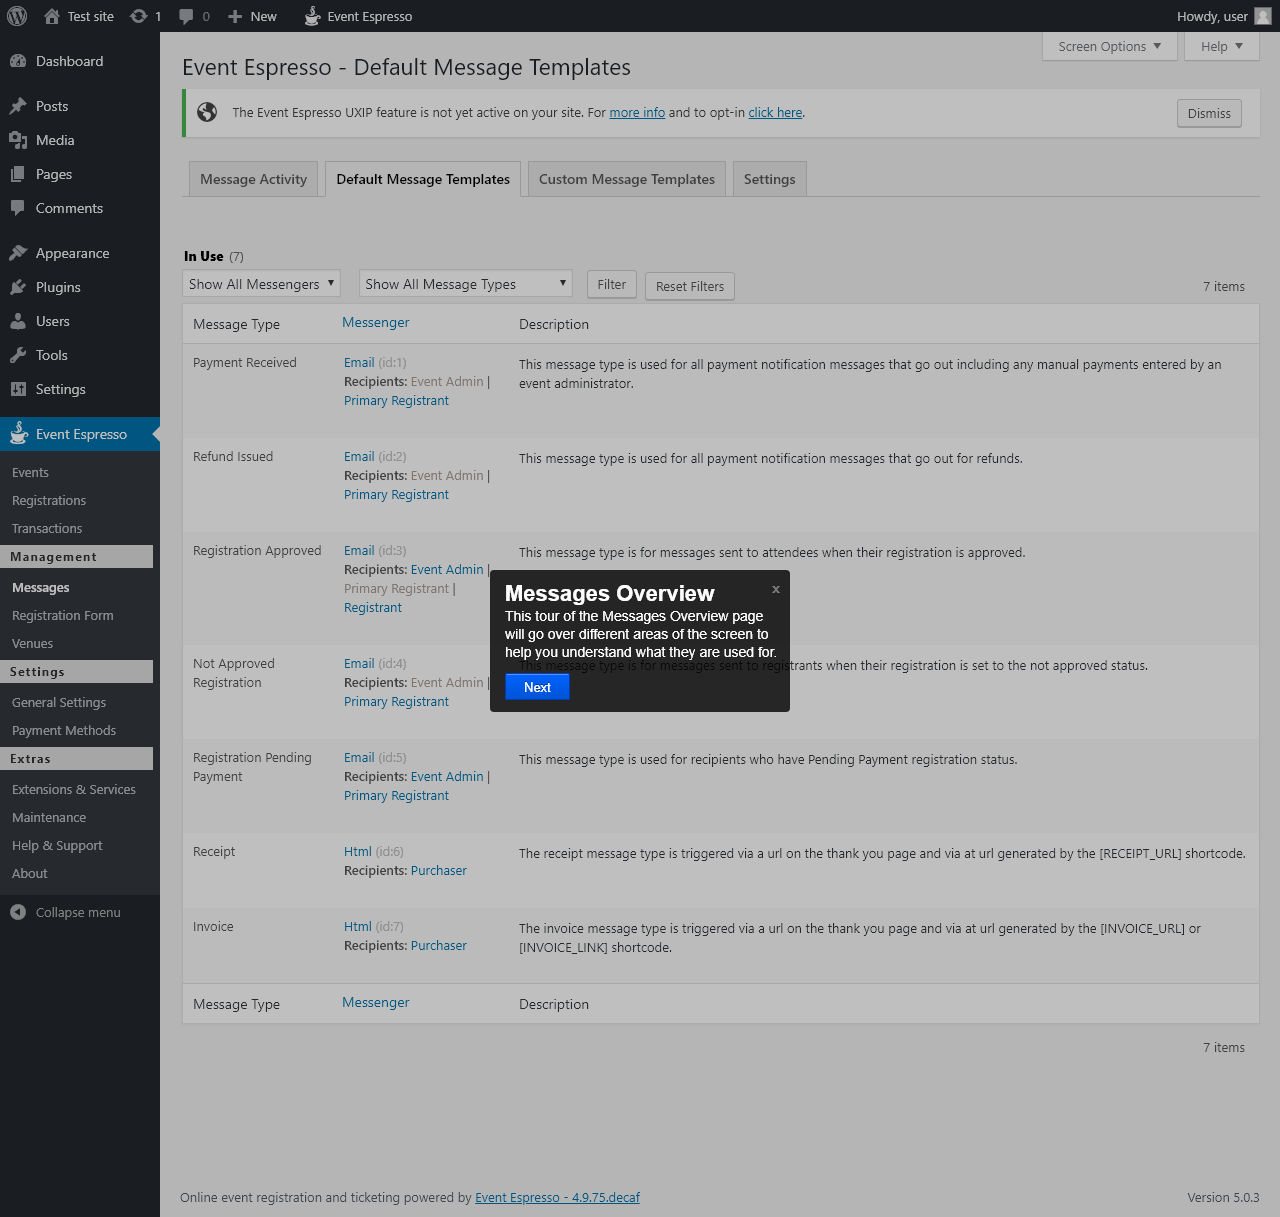Open Registration Form in the sidebar

click(x=63, y=615)
